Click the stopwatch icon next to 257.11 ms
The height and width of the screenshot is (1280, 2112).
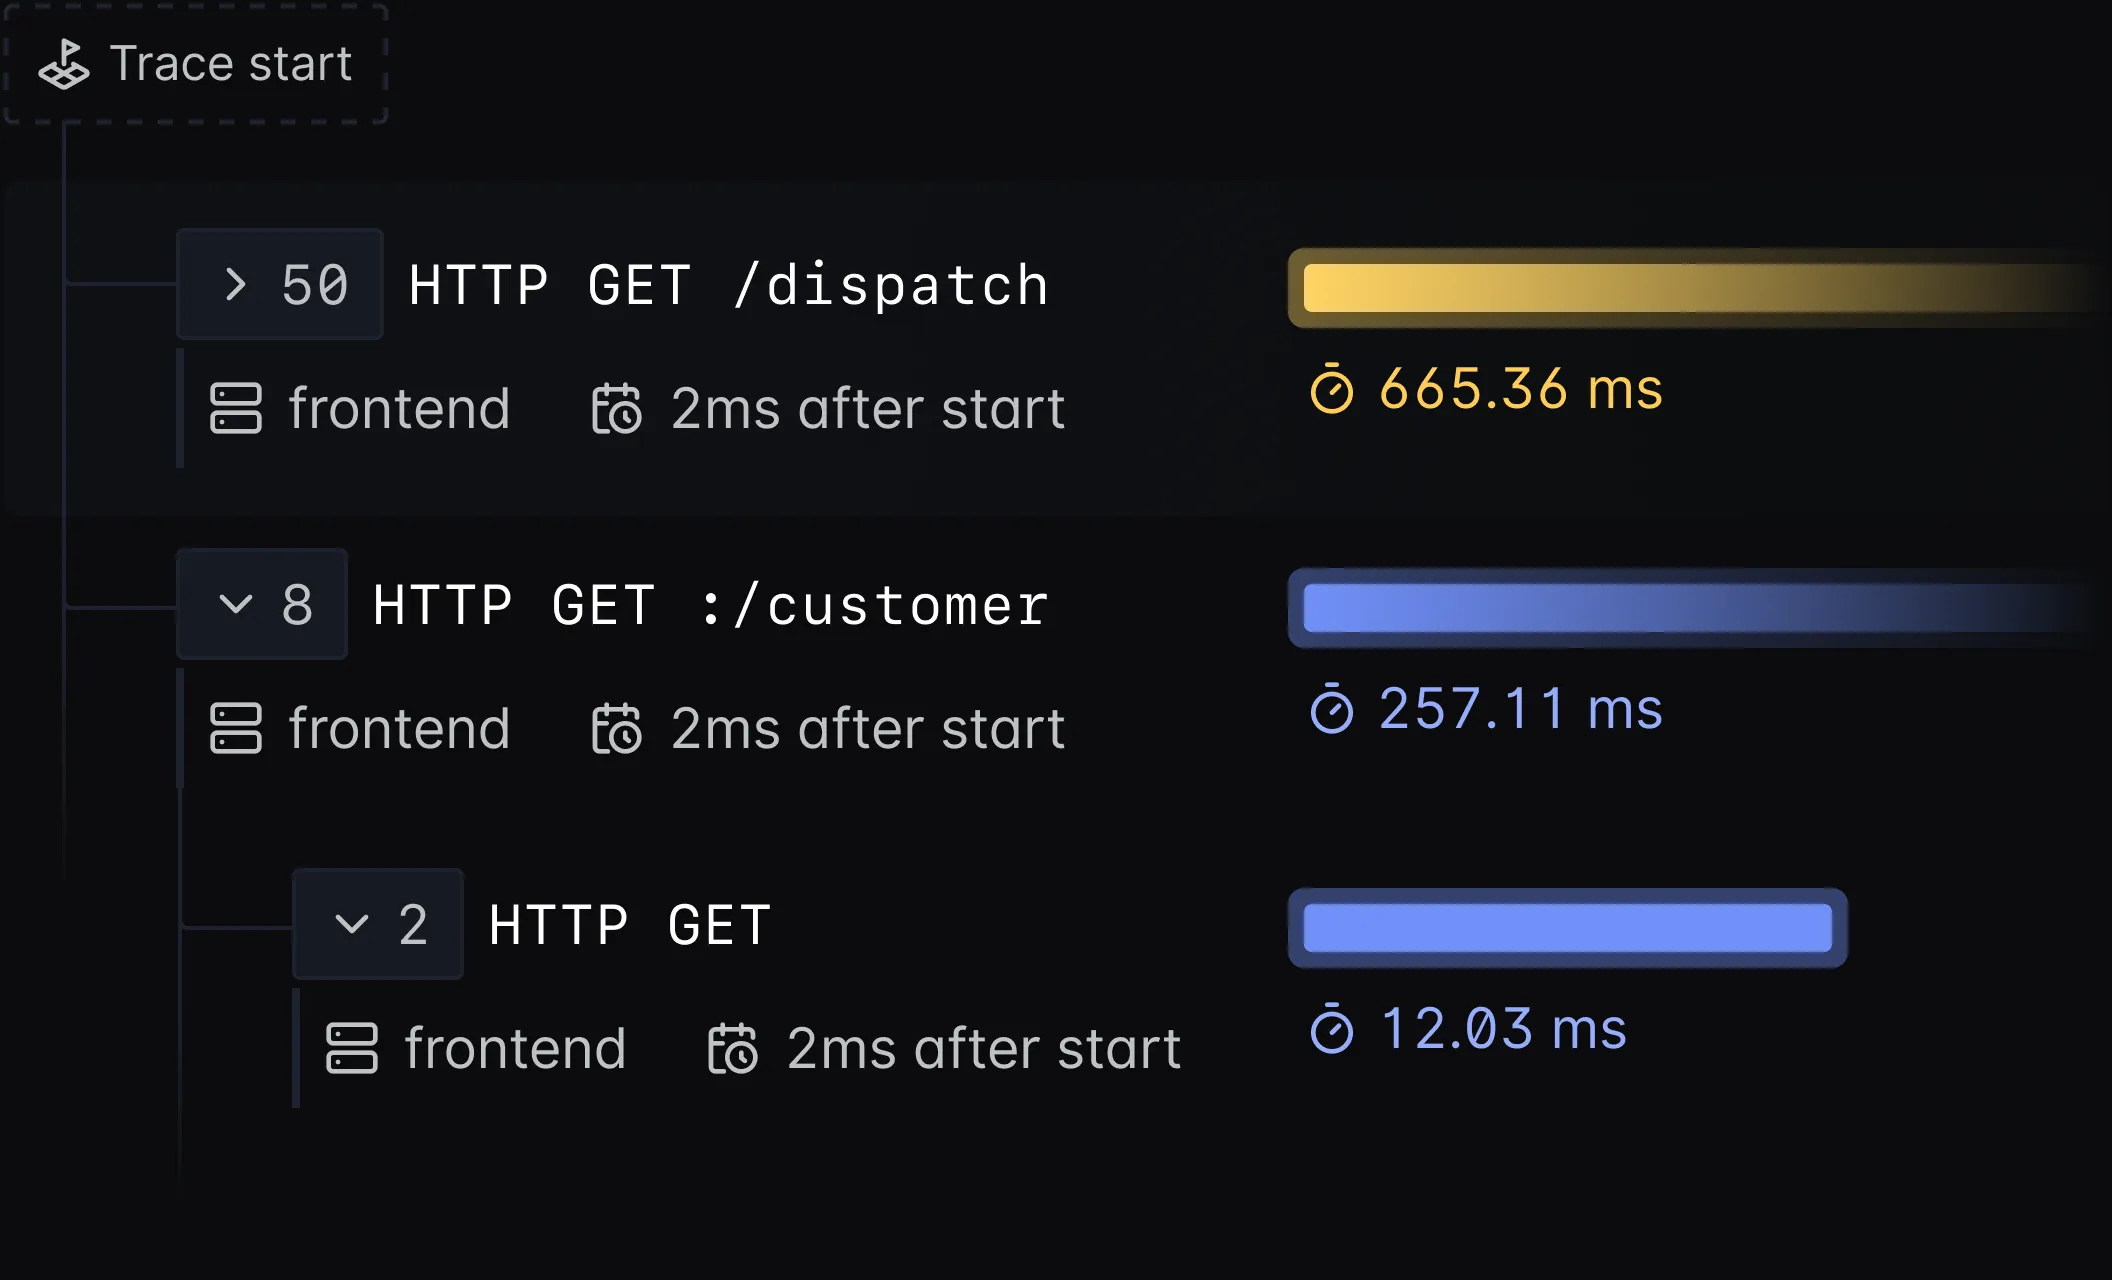(x=1332, y=709)
